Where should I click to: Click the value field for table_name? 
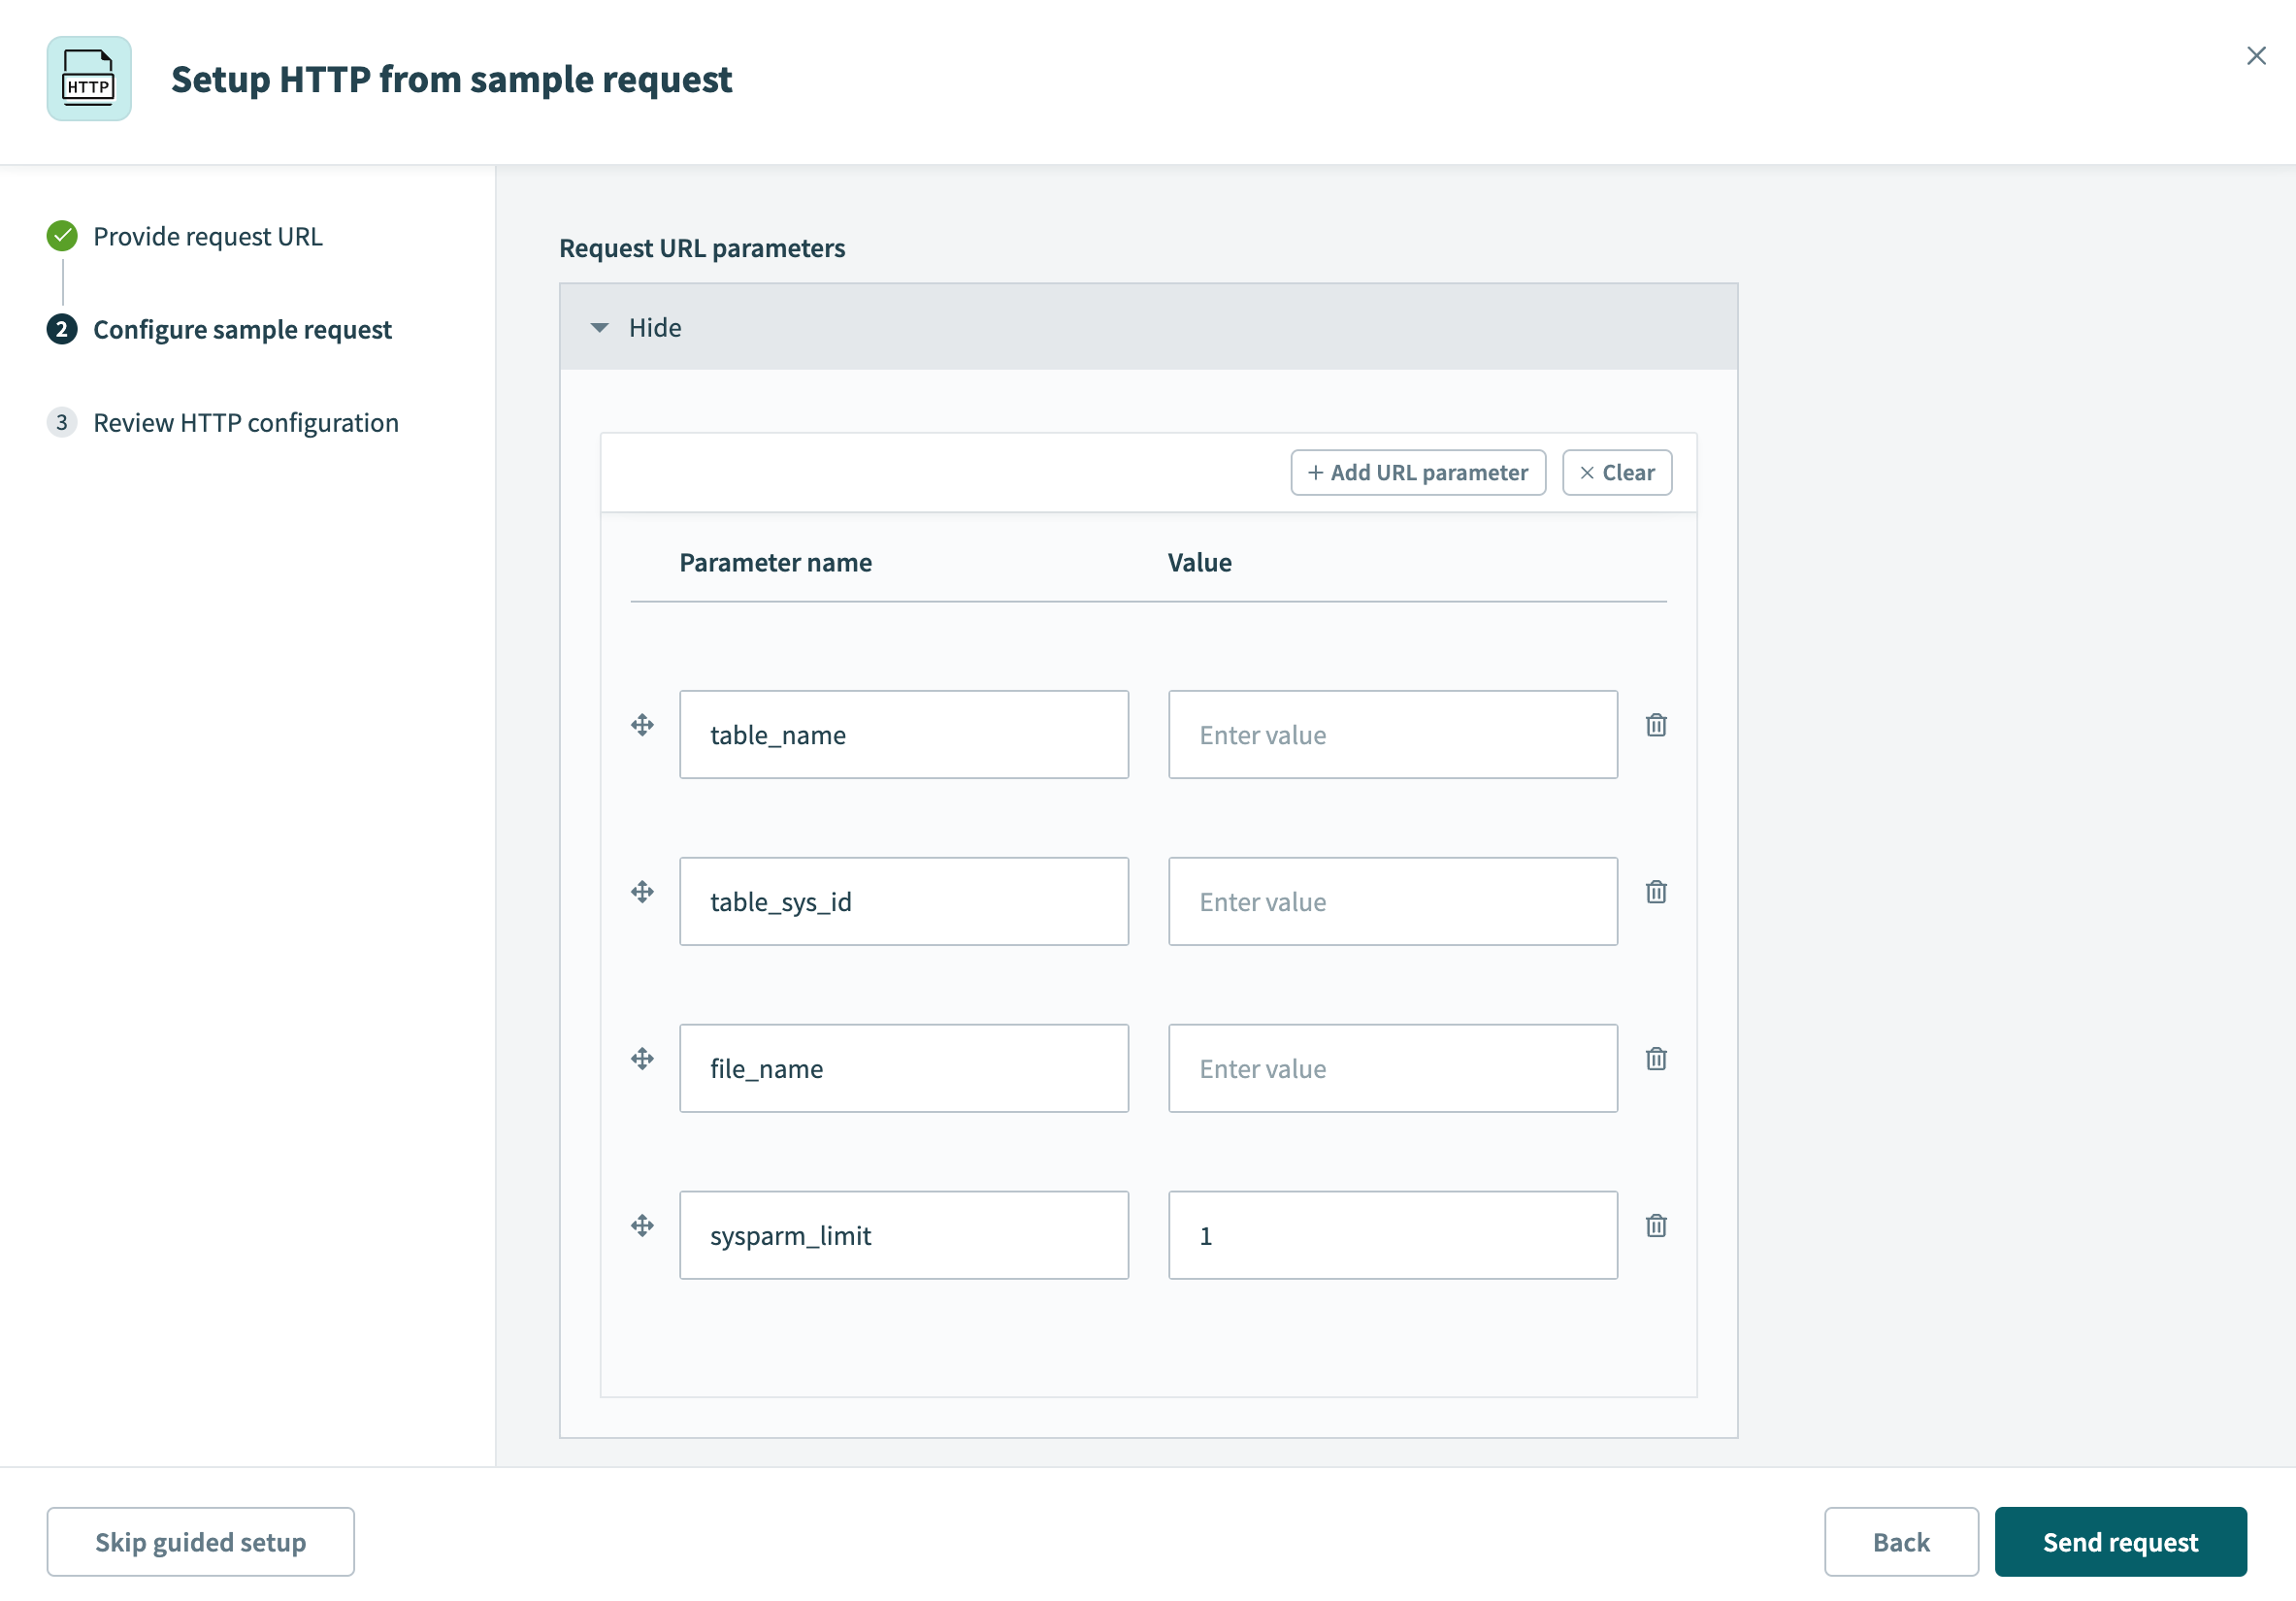[1392, 734]
